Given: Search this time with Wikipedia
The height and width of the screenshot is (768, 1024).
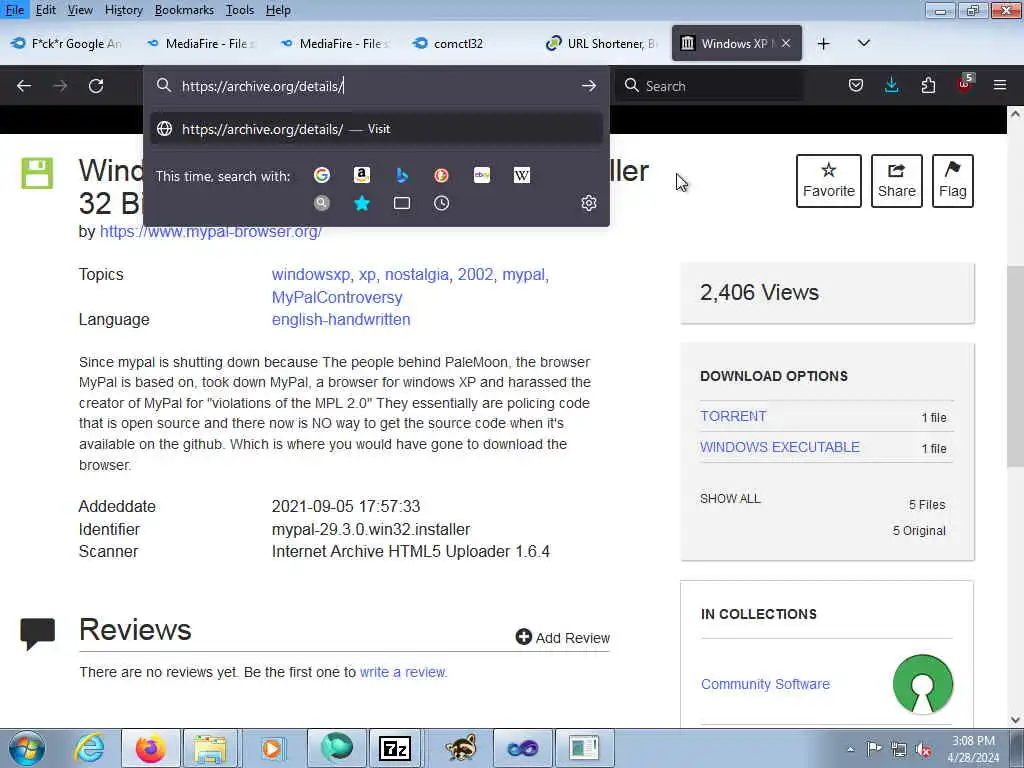Looking at the screenshot, I should (522, 175).
